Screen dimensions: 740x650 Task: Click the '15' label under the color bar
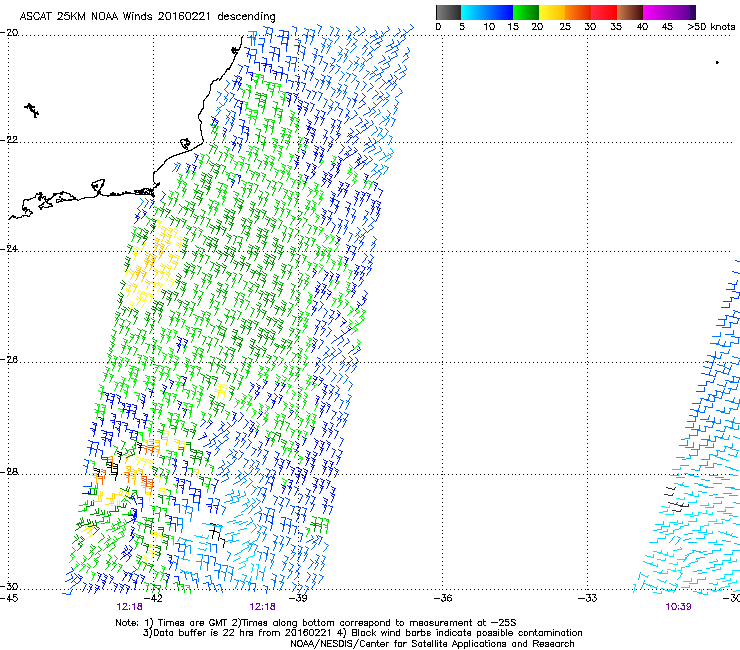(513, 27)
